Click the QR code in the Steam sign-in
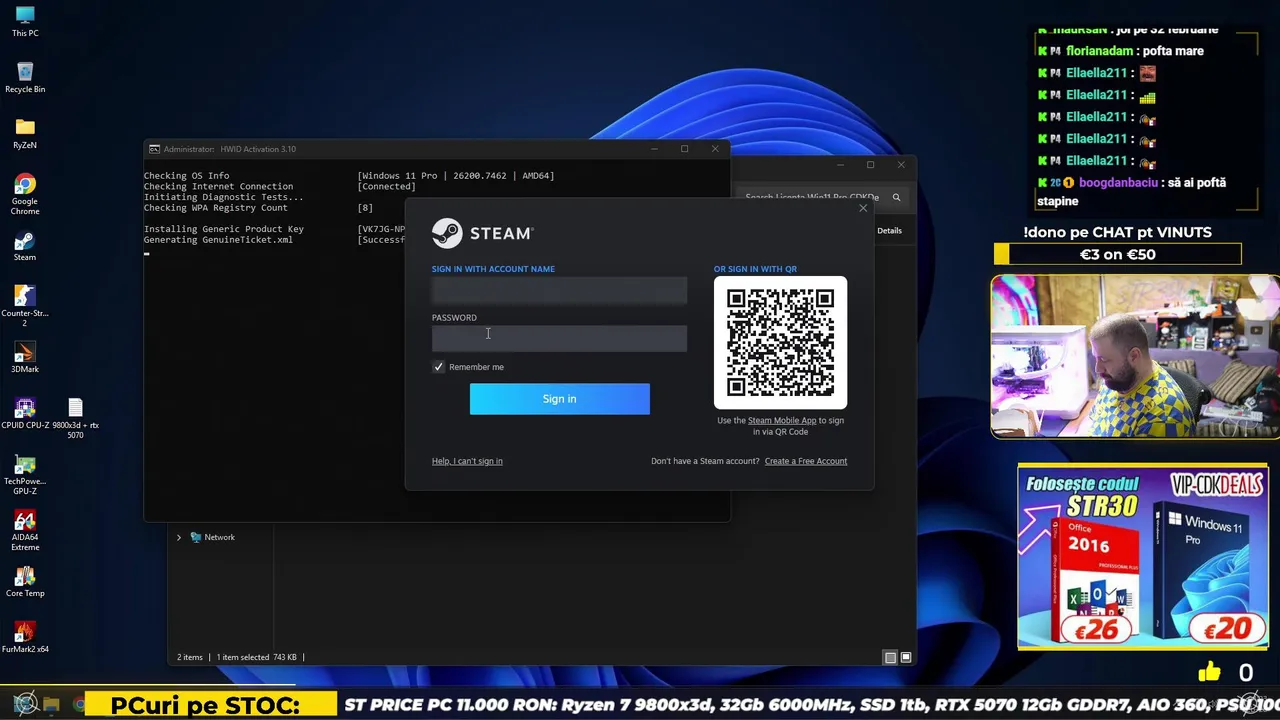 click(x=780, y=342)
